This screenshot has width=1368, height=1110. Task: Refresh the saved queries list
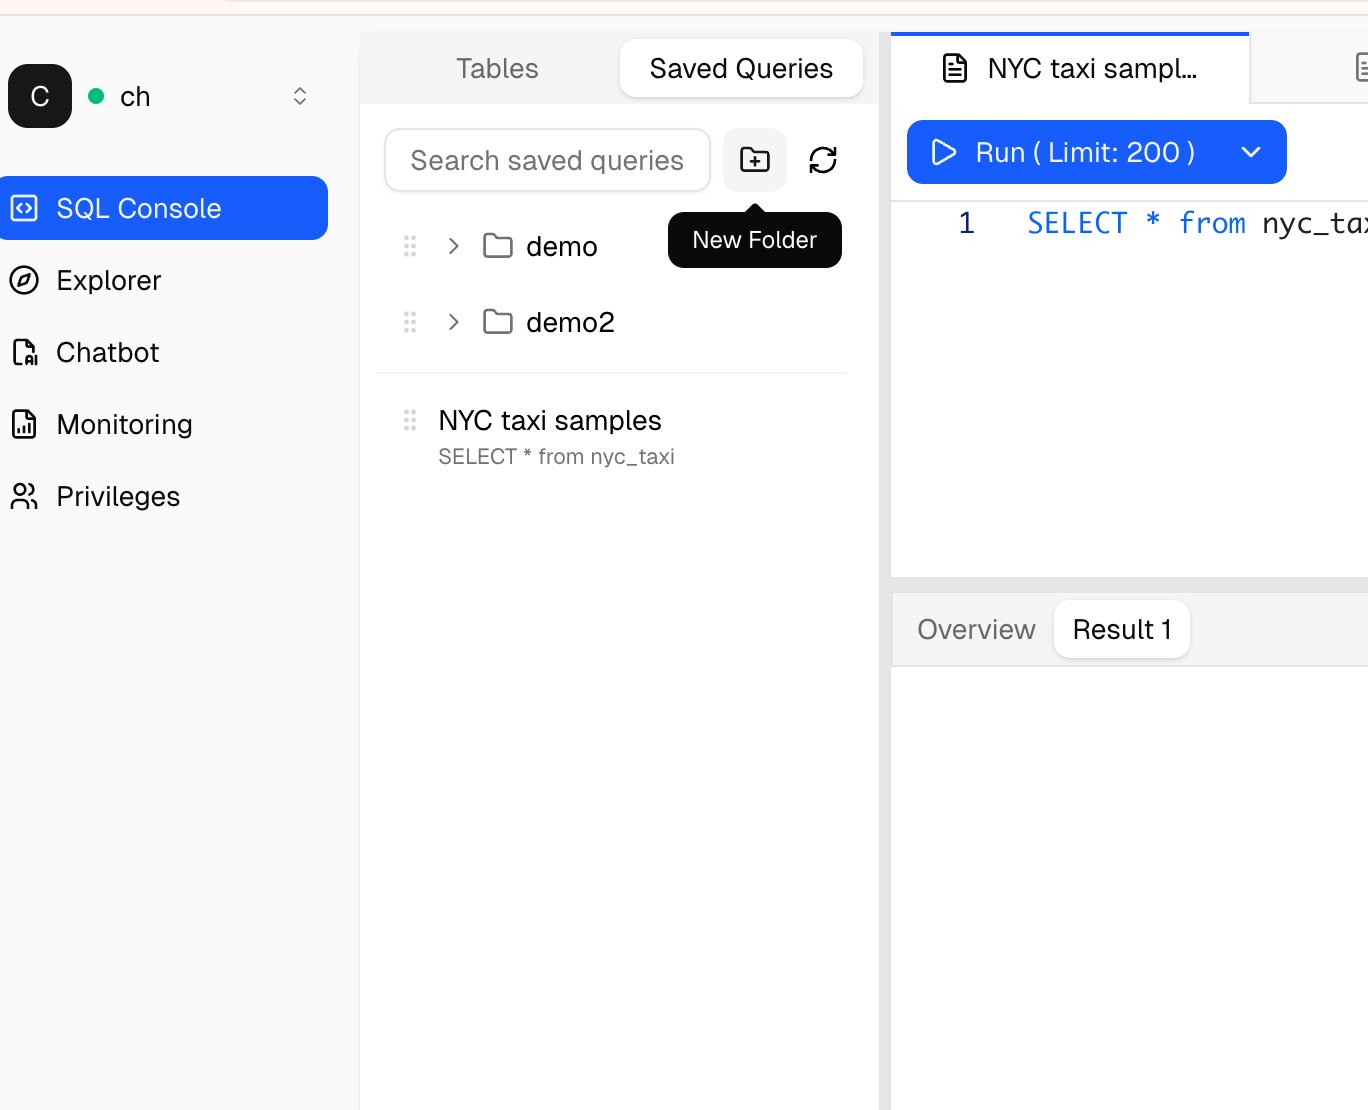(823, 160)
